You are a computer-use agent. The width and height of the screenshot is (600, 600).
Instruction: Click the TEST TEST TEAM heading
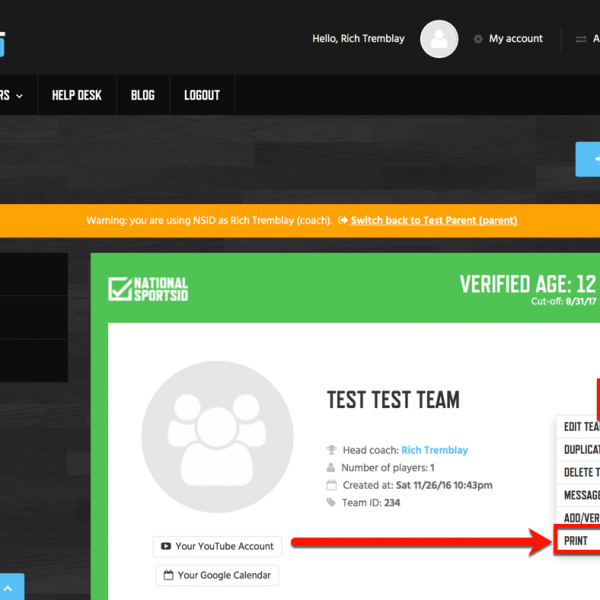coord(393,400)
